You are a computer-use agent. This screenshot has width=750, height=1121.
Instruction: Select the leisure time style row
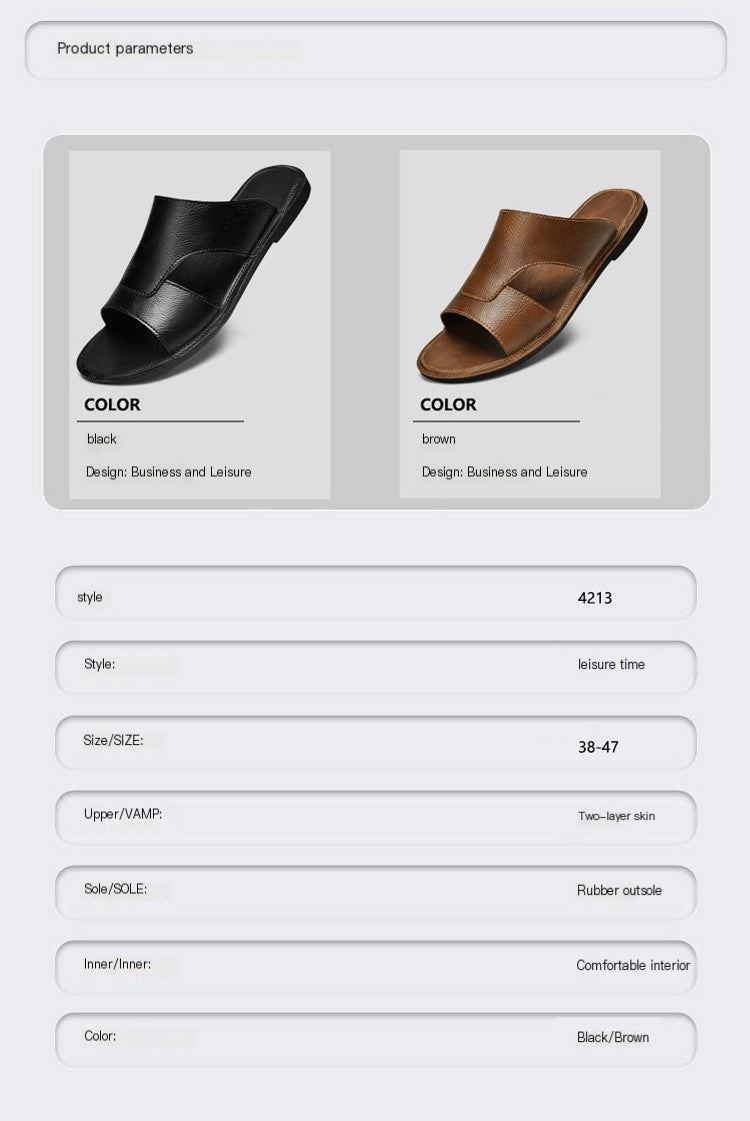375,667
